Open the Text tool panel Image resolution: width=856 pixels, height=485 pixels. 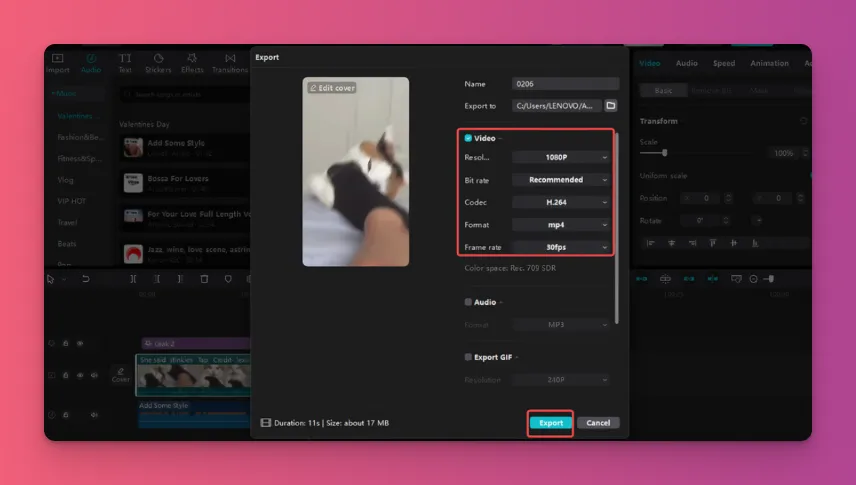click(125, 63)
